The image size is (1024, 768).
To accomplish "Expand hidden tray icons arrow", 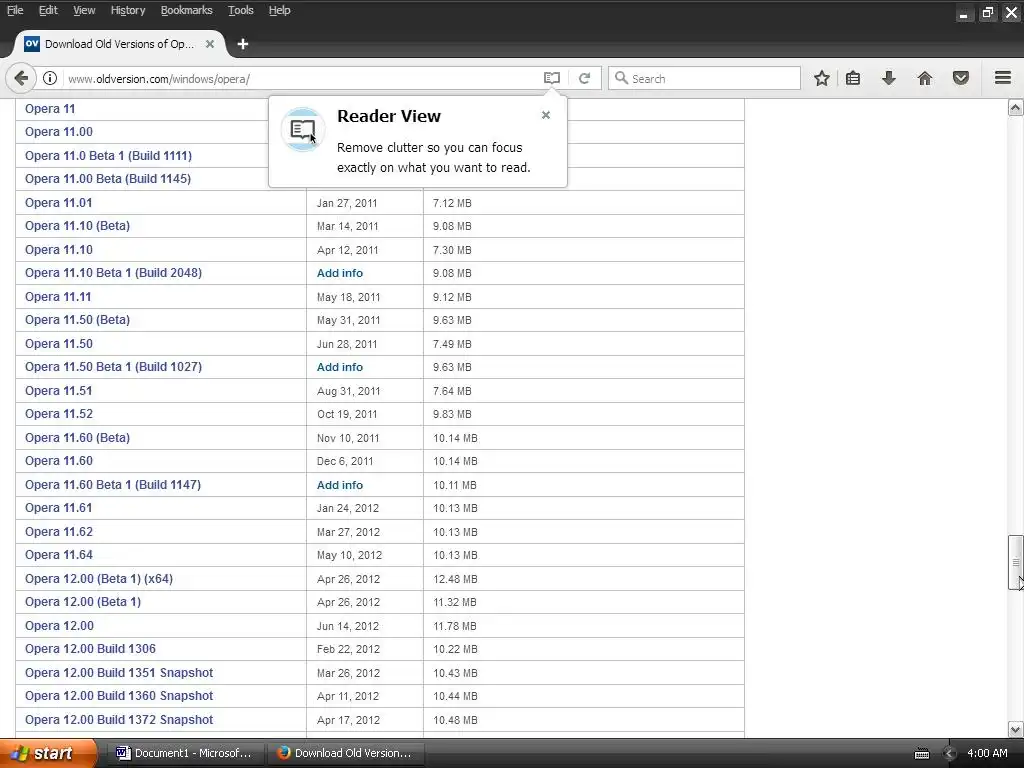I will point(950,754).
